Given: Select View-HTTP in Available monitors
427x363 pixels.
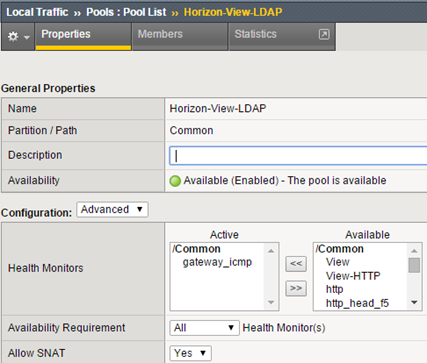Looking at the screenshot, I should tap(353, 276).
